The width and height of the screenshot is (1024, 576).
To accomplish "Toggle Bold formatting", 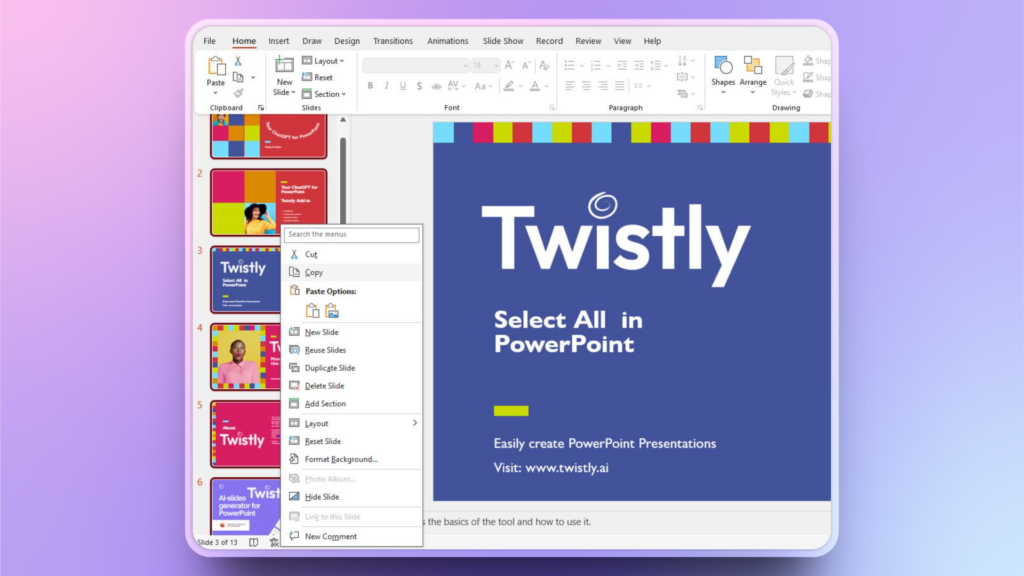I will point(370,86).
